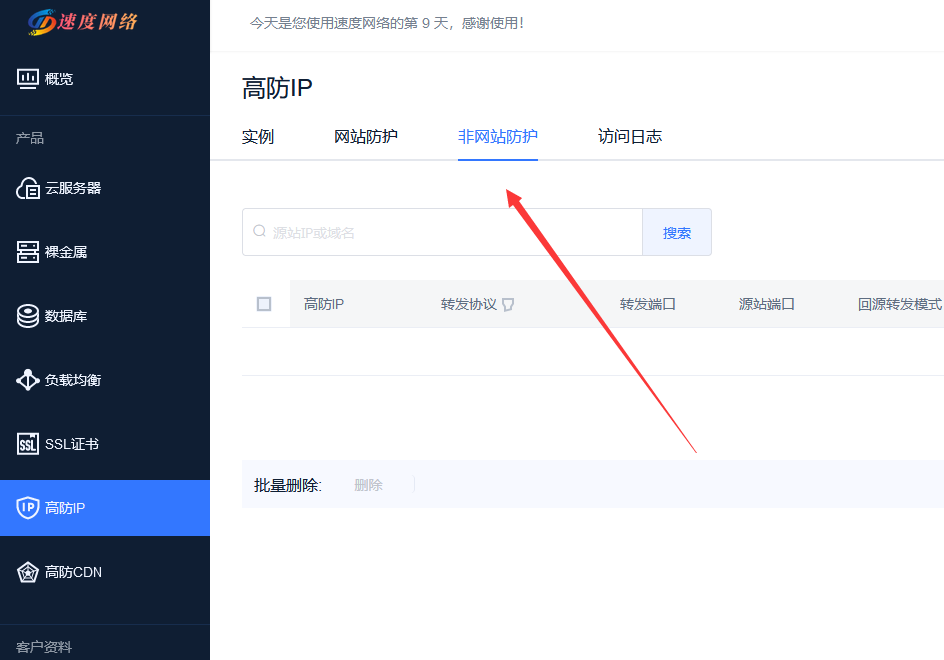Click the welcome message 今天是您使用速度网络的第 9 天
Screen dimensions: 944x660
coord(387,23)
